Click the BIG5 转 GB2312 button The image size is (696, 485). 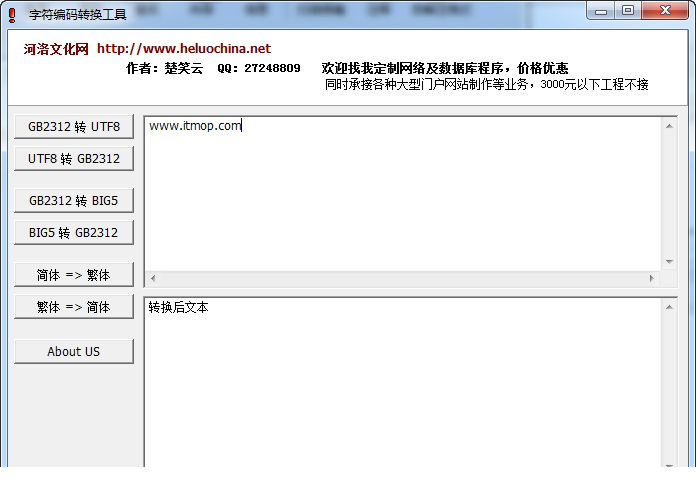(74, 233)
